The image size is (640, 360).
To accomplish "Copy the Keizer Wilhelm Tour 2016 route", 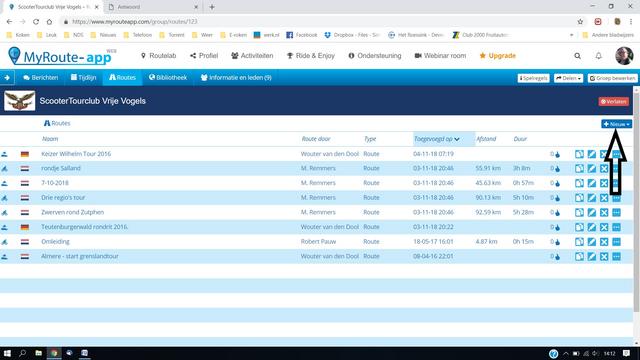I will coord(579,154).
